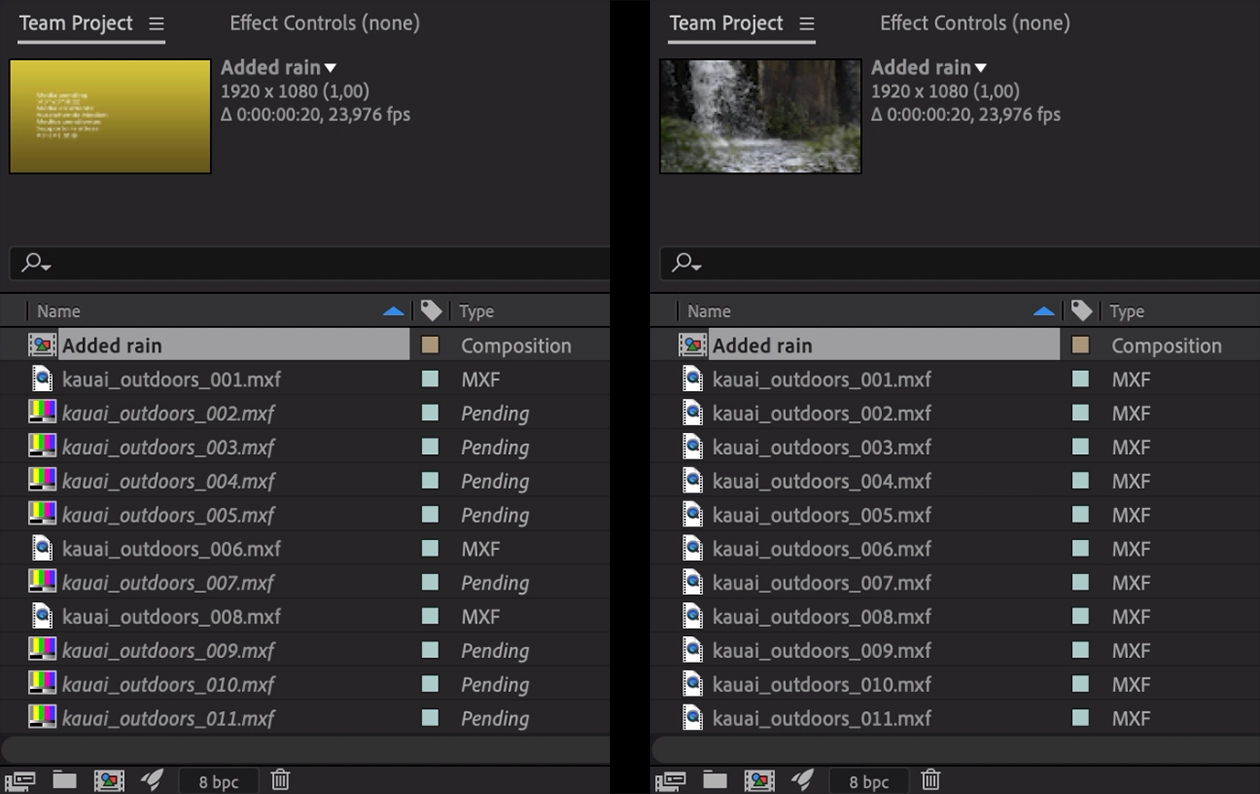Click tan label swatch of Added rain in waterfall panel
Screen dimensions: 1260x794
click(1080, 345)
